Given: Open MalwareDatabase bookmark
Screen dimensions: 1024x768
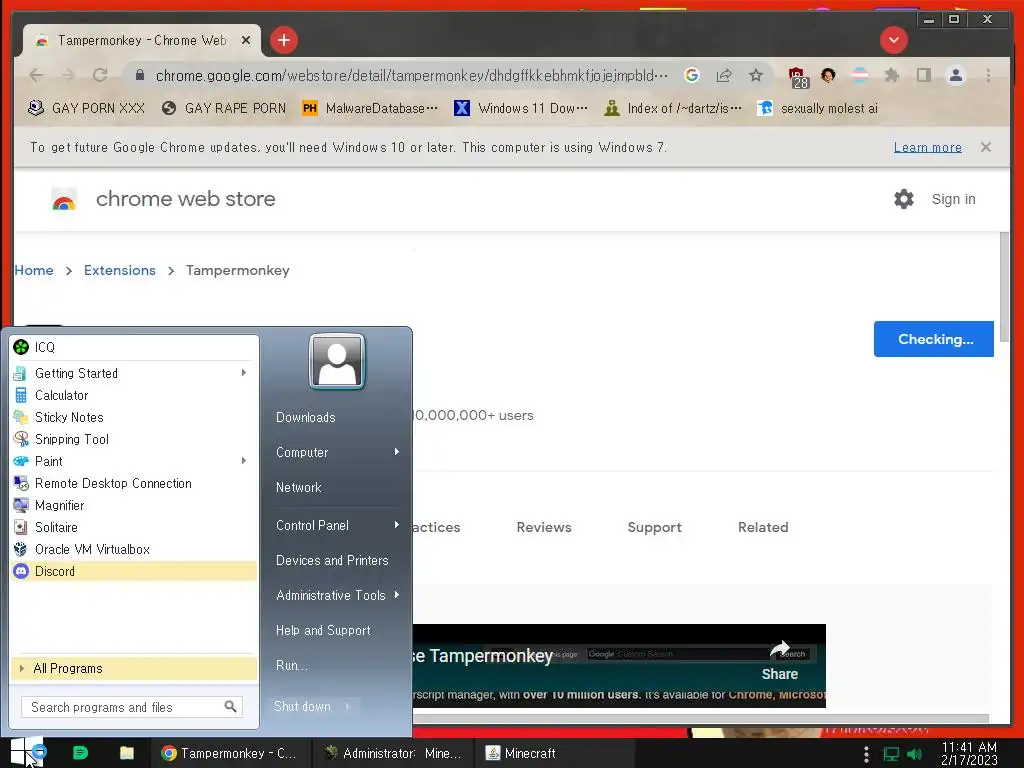Looking at the screenshot, I should pyautogui.click(x=370, y=108).
